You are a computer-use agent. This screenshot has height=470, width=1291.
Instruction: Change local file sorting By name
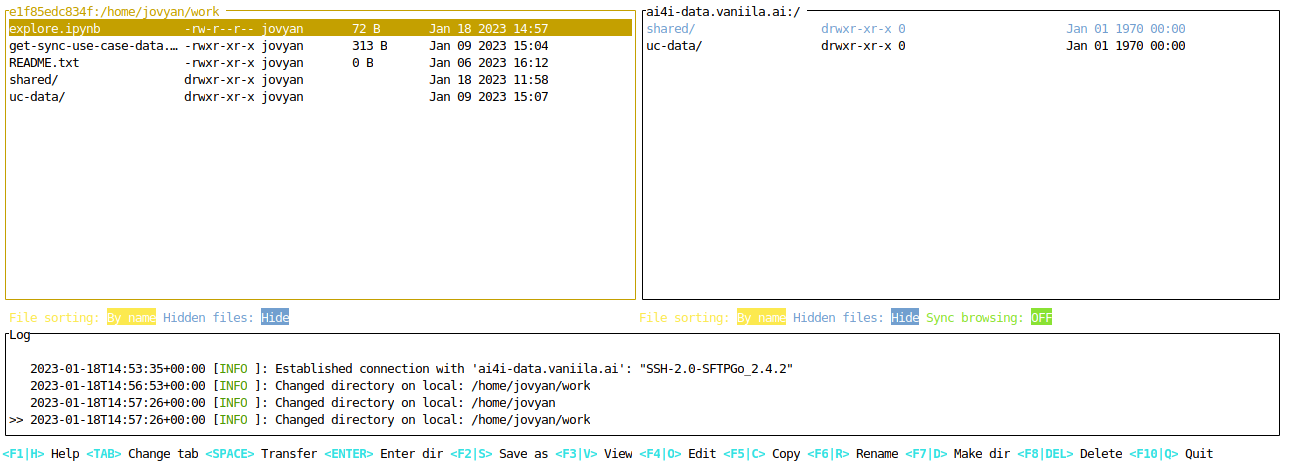pos(131,317)
